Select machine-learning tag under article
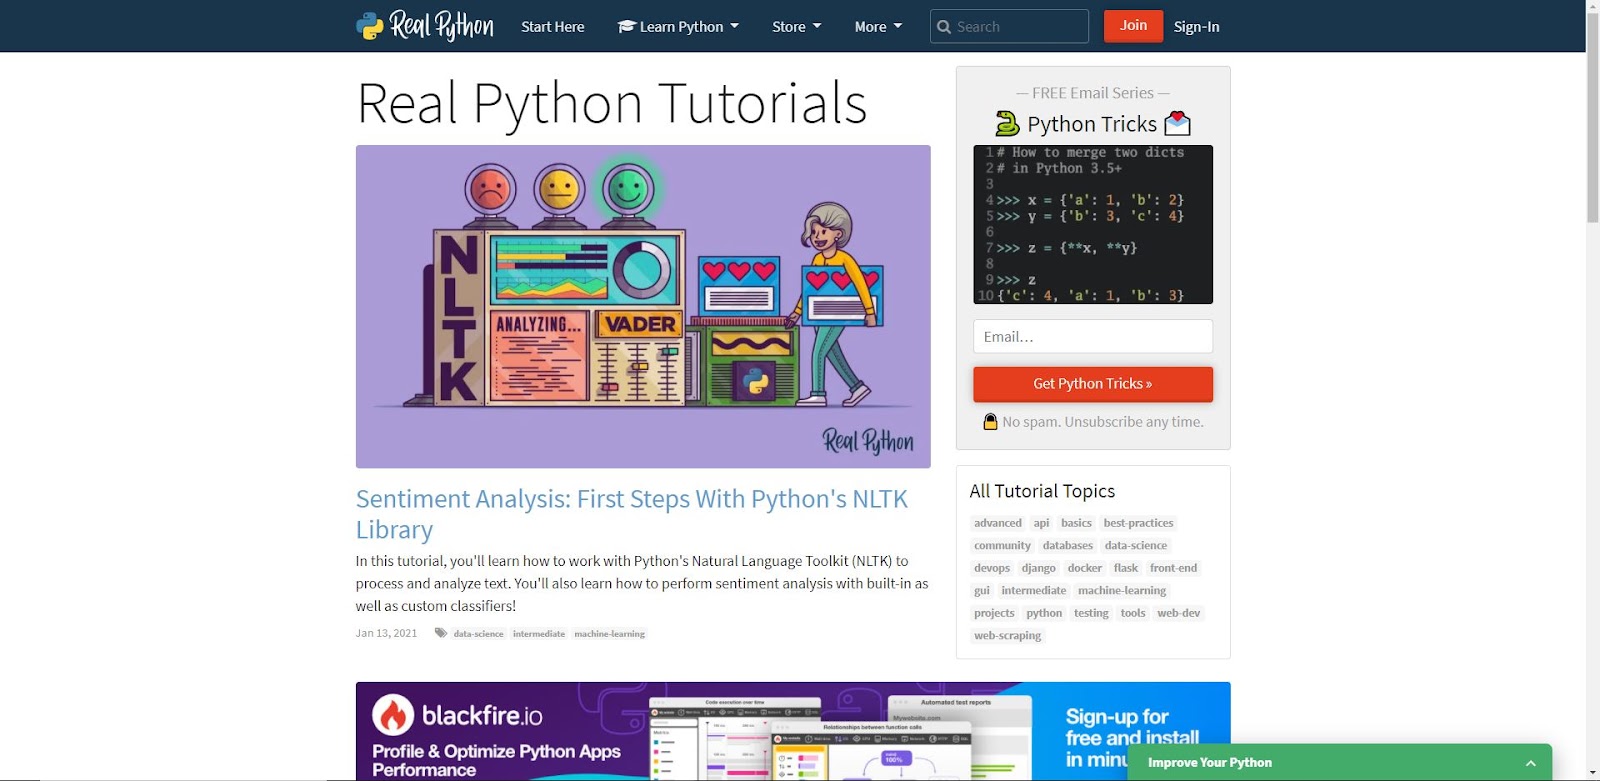1600x781 pixels. (x=609, y=634)
